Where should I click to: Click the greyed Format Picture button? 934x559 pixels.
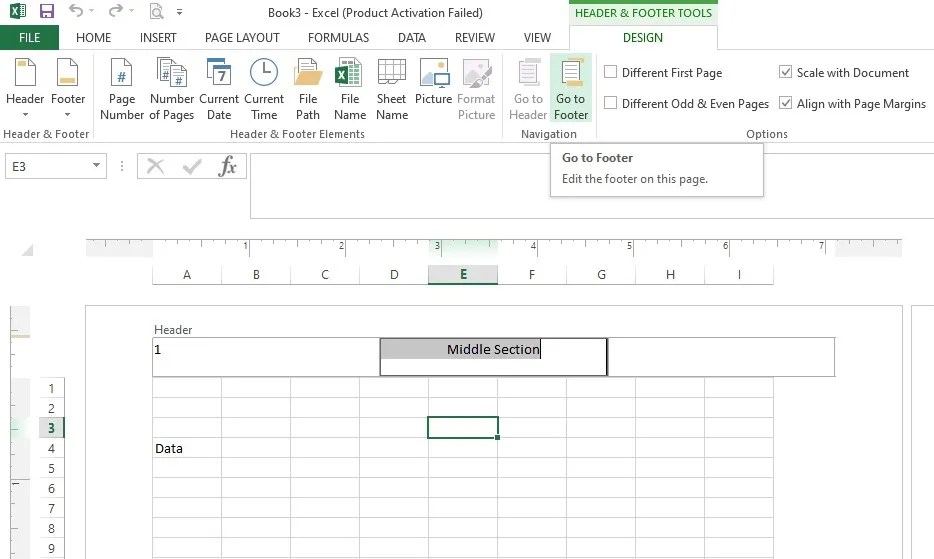pyautogui.click(x=476, y=89)
